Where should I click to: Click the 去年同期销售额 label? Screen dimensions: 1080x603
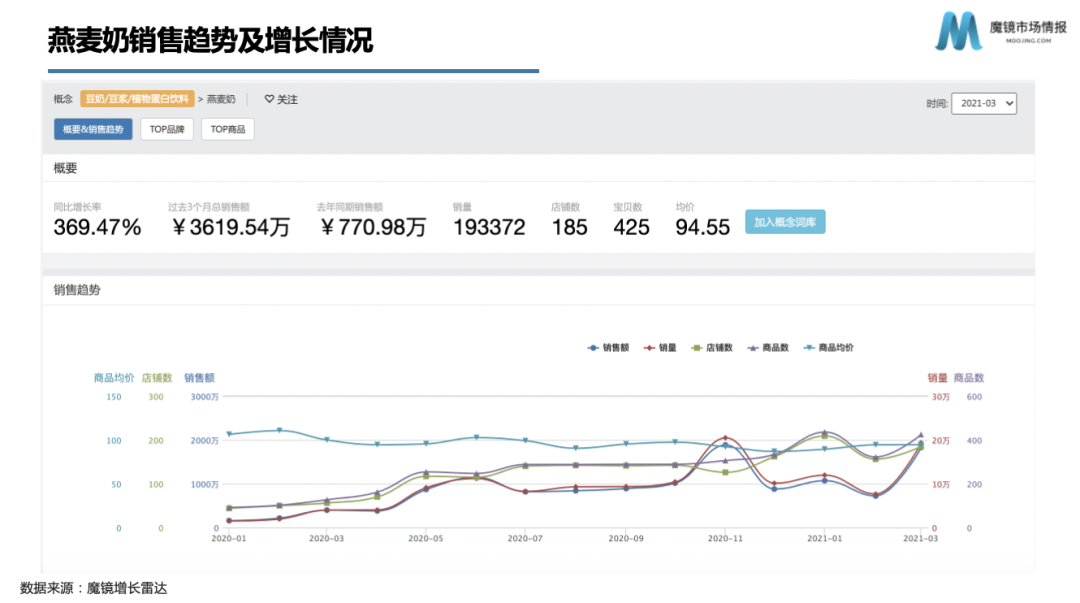pyautogui.click(x=350, y=207)
